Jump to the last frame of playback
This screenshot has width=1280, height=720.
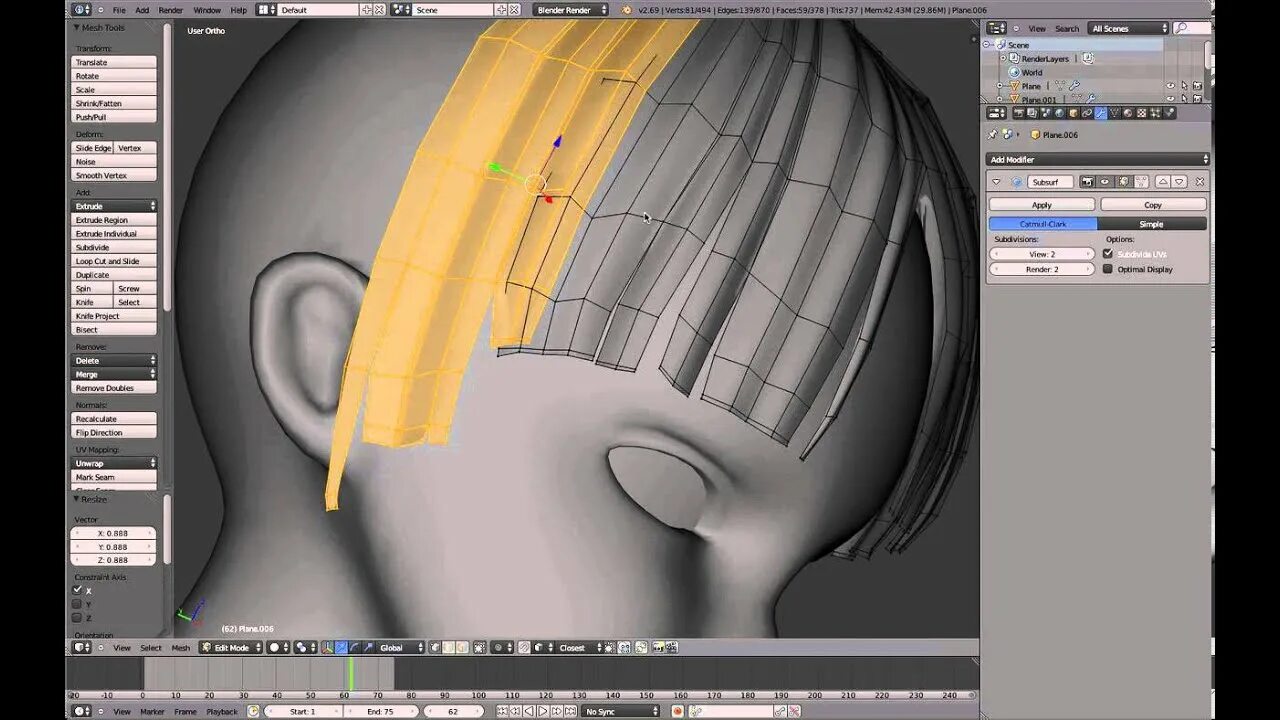(569, 712)
